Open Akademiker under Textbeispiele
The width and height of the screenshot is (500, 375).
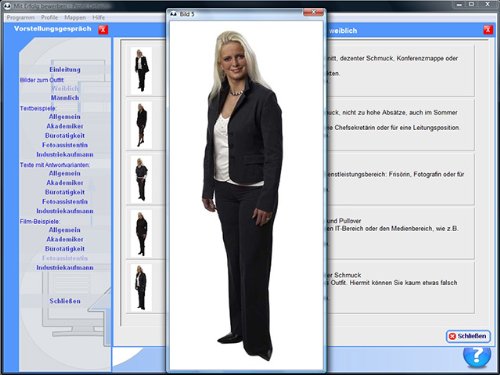65,126
